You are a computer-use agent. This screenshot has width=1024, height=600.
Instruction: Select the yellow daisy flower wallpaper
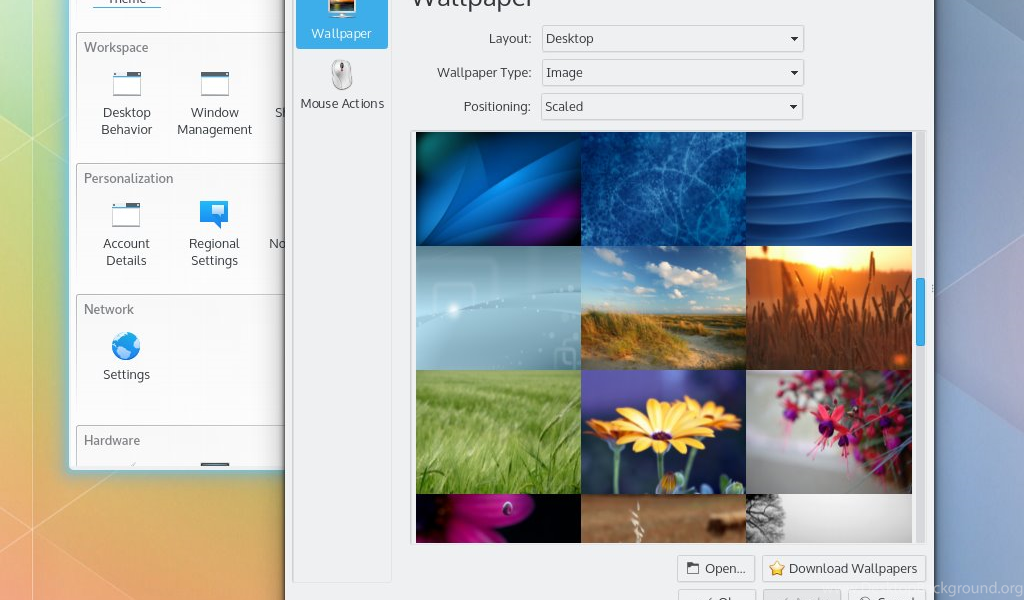(663, 432)
